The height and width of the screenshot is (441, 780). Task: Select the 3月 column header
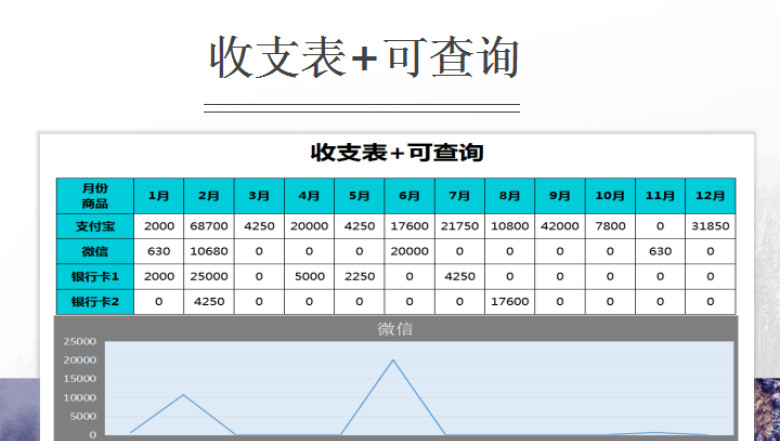pos(259,196)
